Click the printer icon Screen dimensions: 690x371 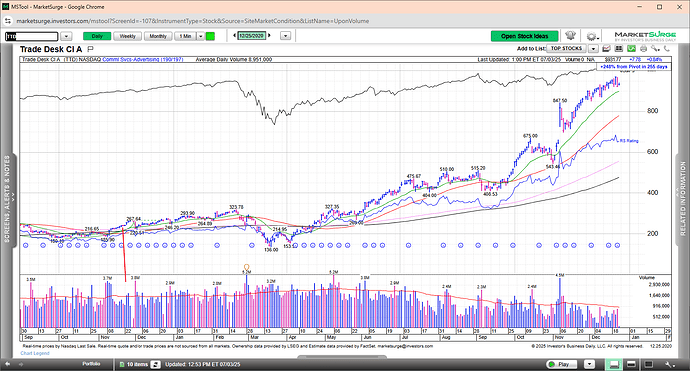643,49
